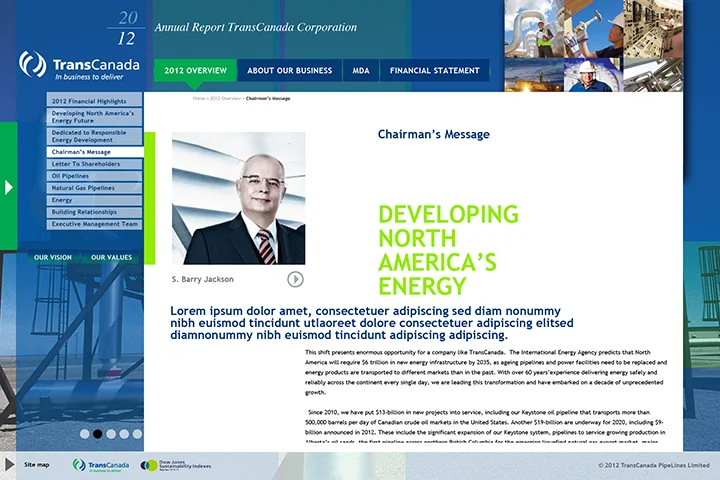Image resolution: width=720 pixels, height=480 pixels.
Task: Select the Energy sidebar item
Action: (94, 200)
